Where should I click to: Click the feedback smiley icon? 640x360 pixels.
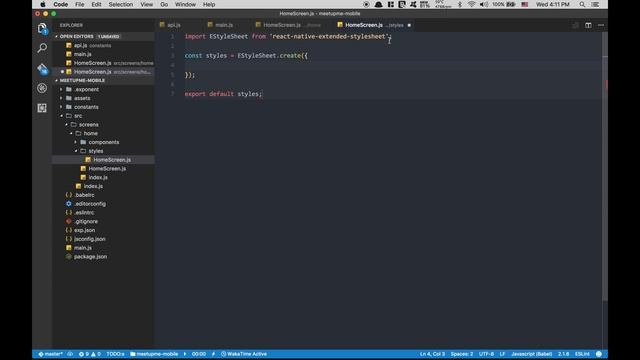coord(599,354)
